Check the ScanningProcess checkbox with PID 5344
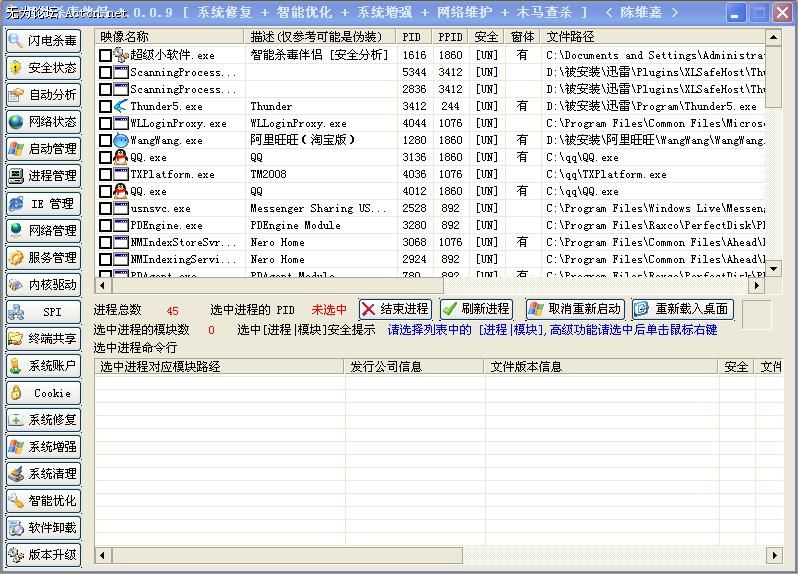 [x=105, y=72]
